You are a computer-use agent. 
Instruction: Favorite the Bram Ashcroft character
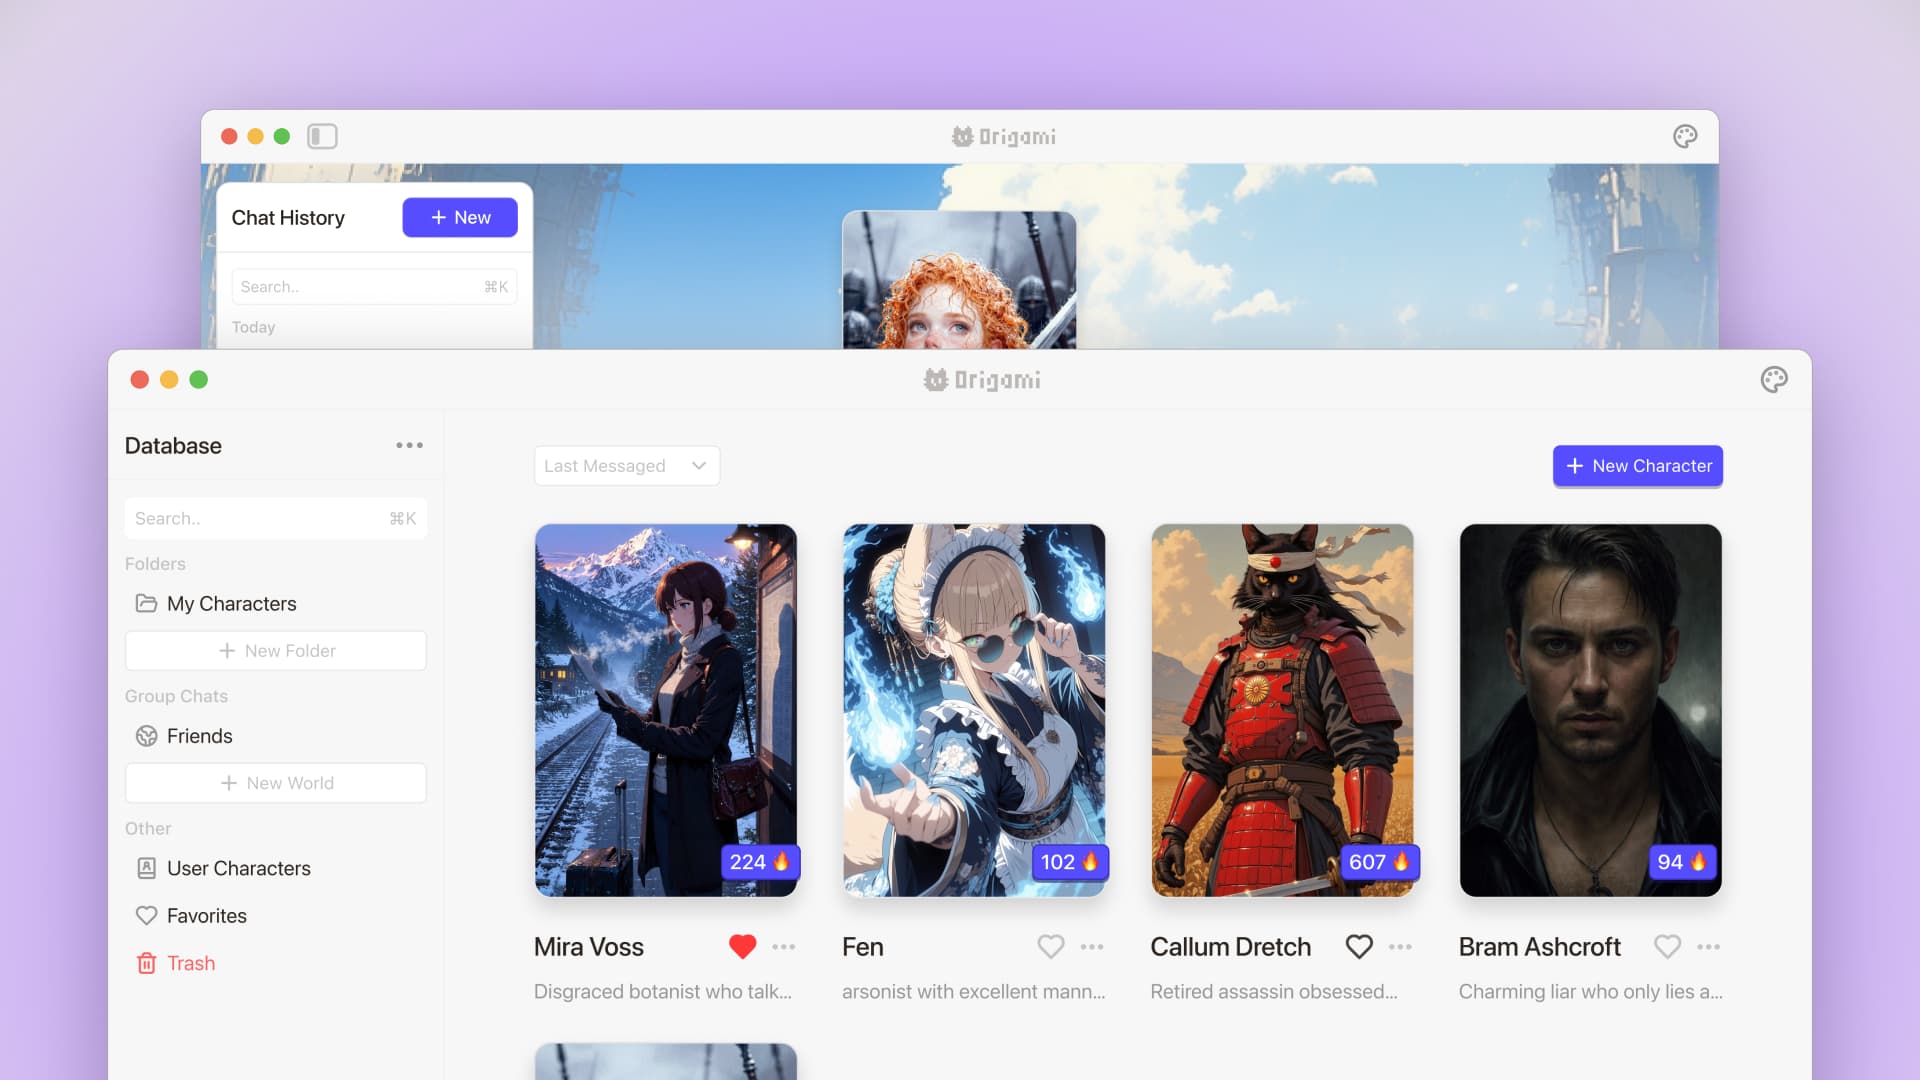coord(1667,946)
